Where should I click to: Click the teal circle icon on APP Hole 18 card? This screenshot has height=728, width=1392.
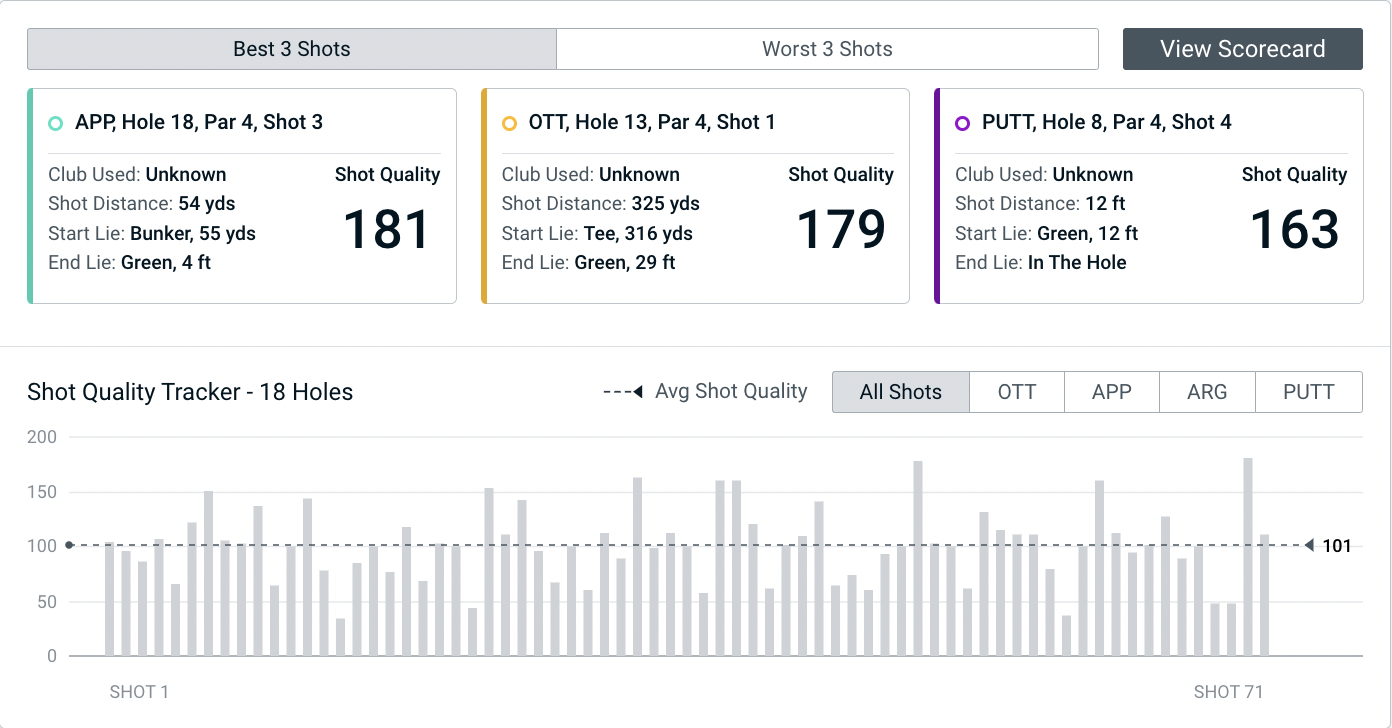56,123
